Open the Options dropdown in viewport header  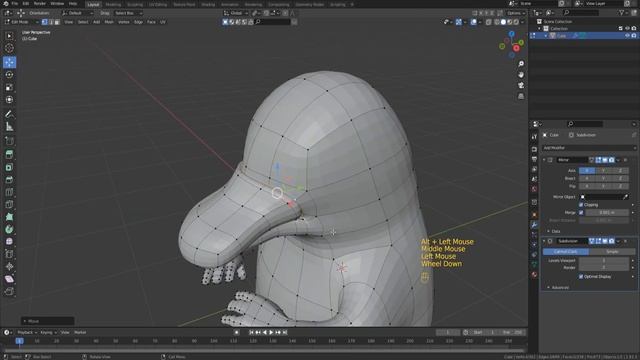(516, 13)
